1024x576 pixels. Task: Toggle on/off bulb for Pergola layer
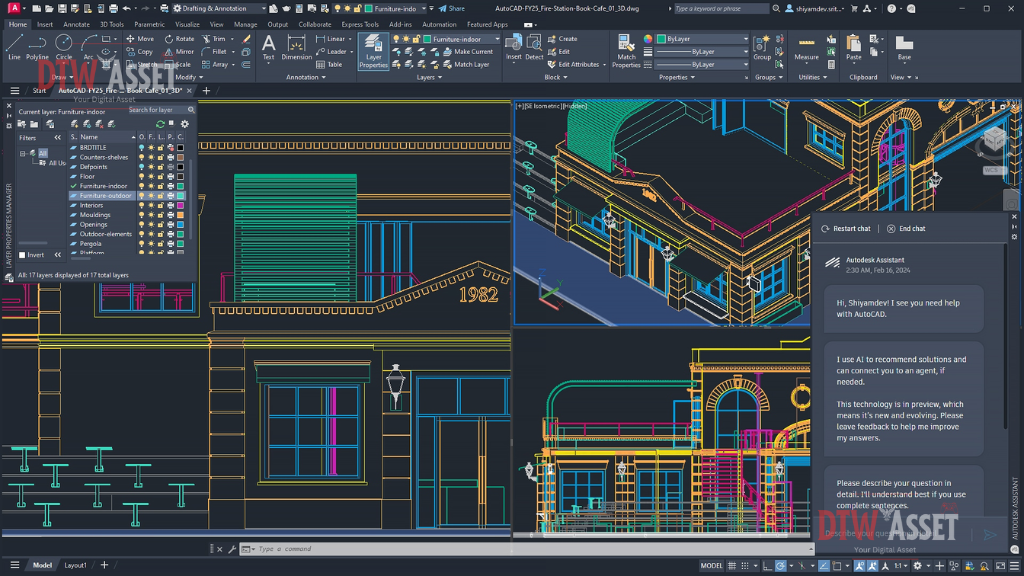point(142,244)
